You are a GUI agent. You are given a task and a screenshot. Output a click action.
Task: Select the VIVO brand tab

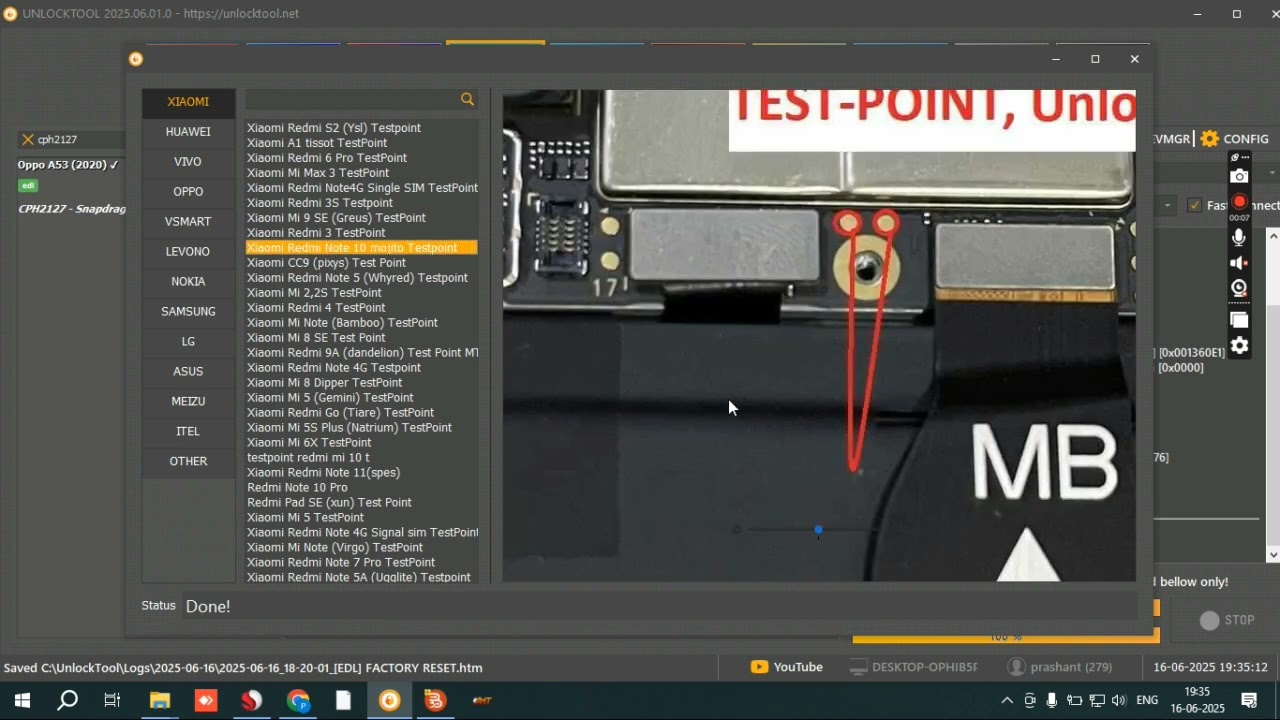(188, 162)
